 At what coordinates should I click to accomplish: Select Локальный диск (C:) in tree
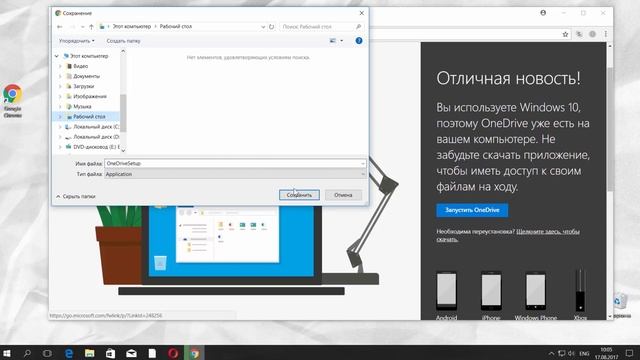96,127
